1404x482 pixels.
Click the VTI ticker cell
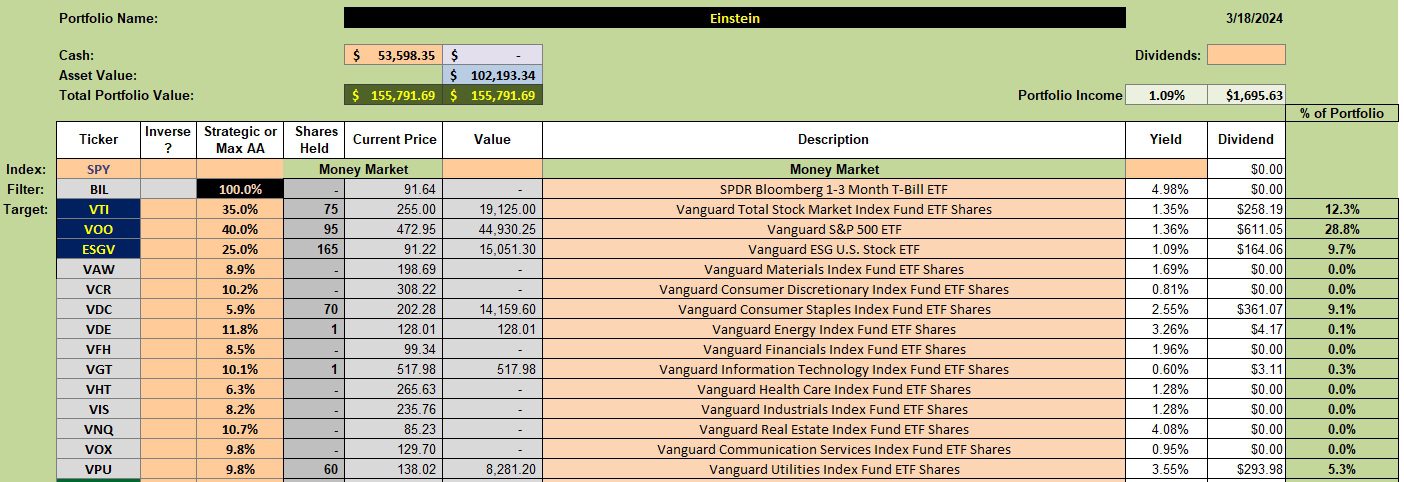click(98, 210)
